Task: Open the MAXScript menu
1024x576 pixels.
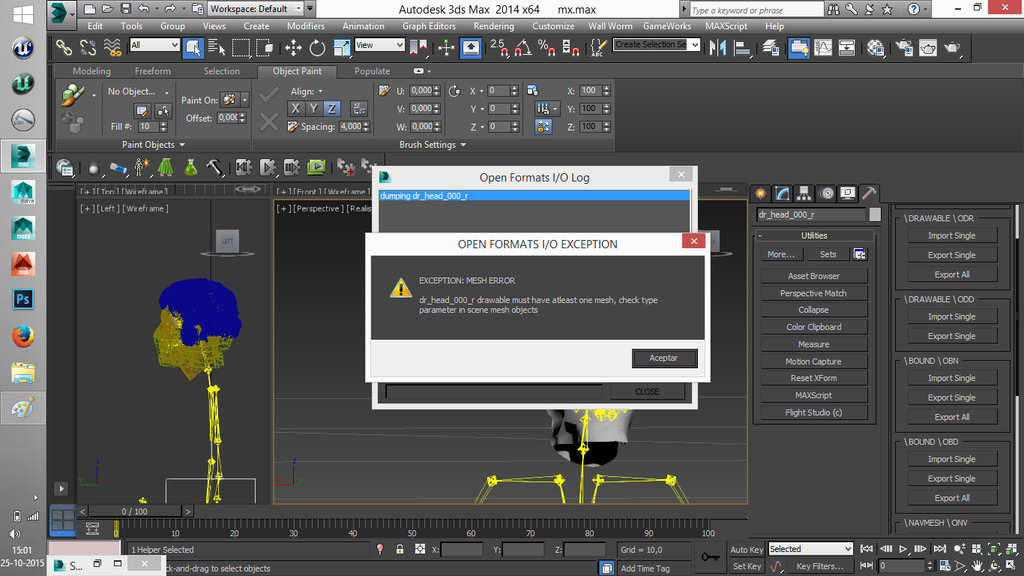Action: 730,26
